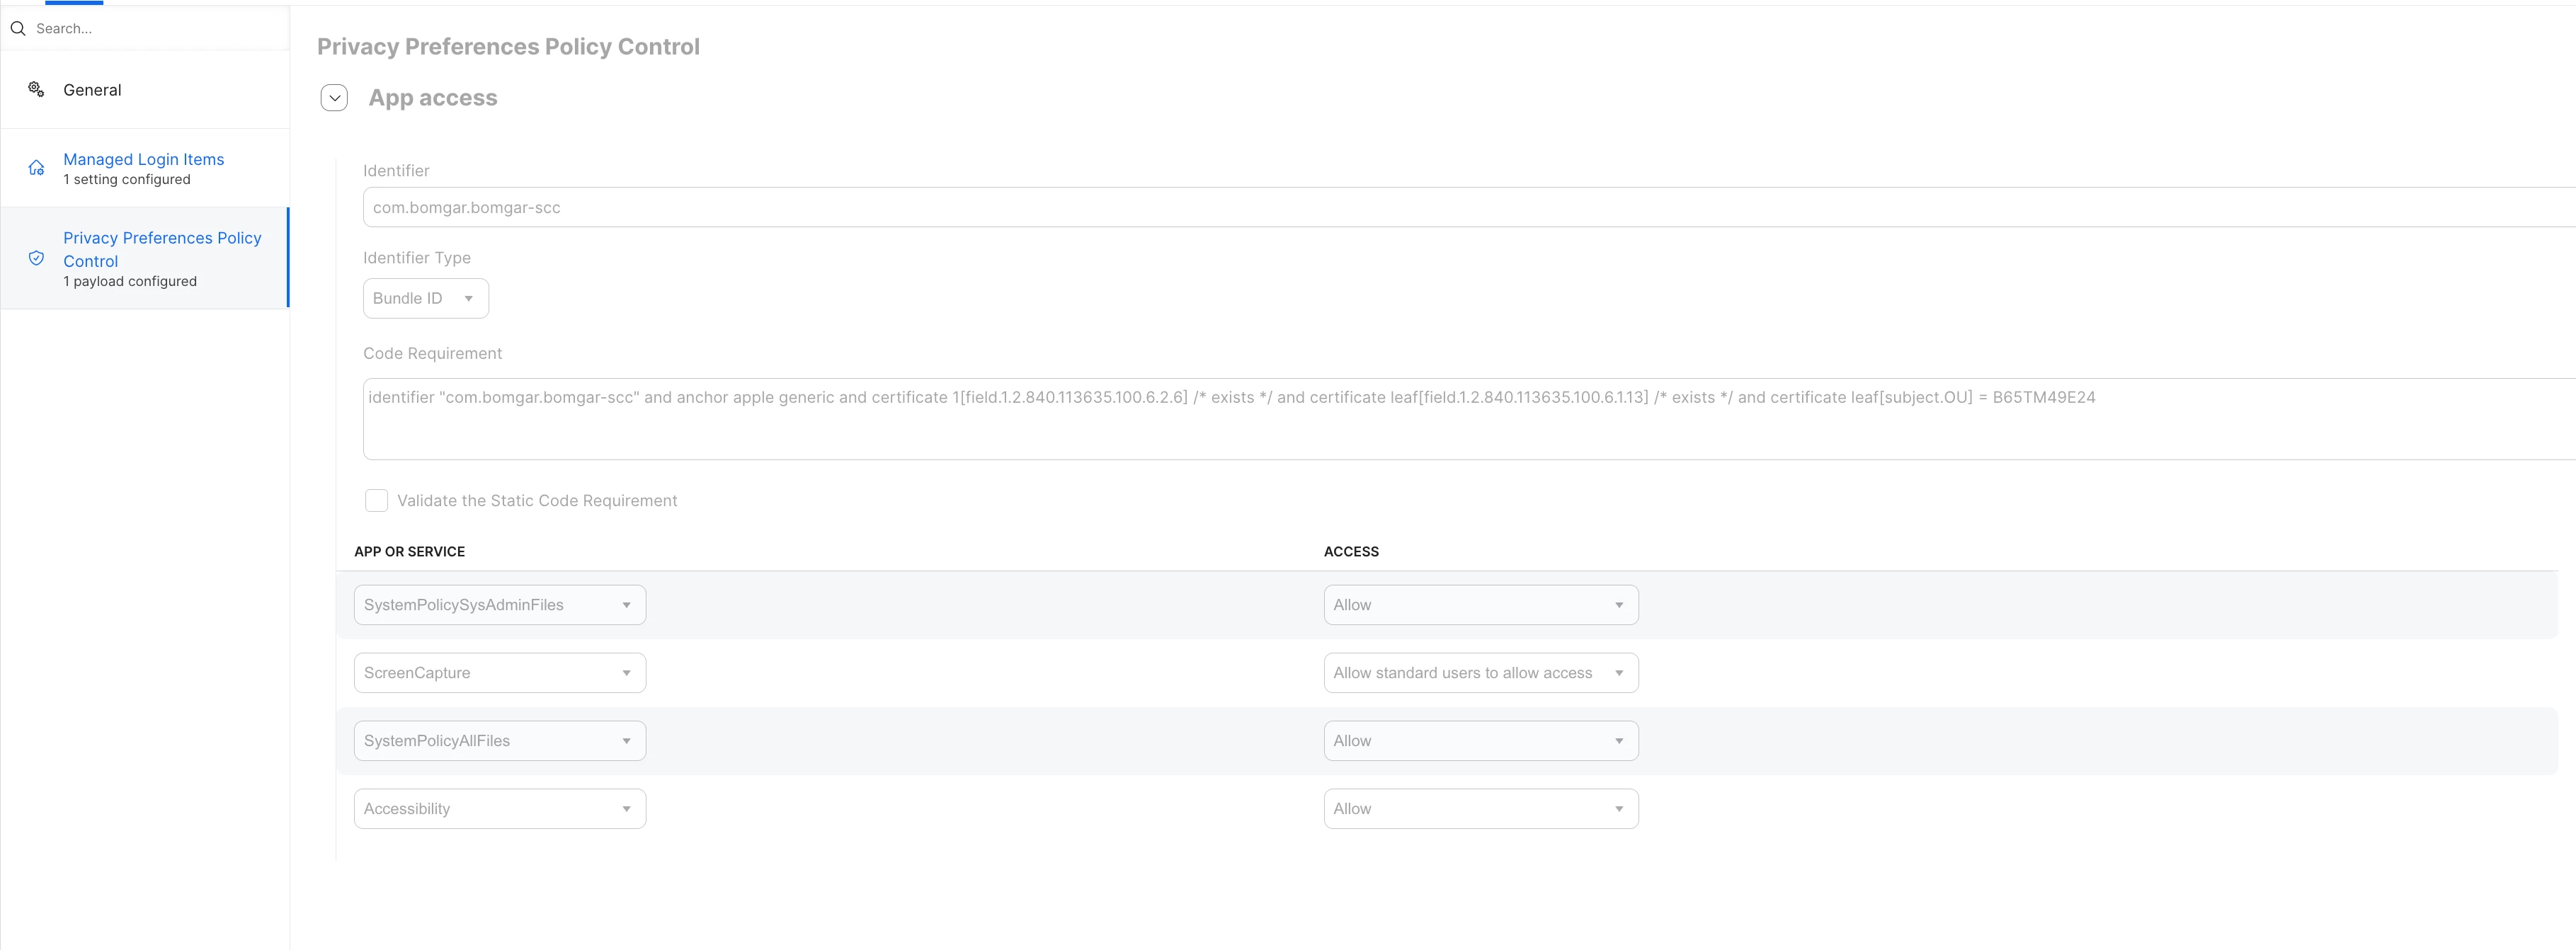This screenshot has height=950, width=2576.
Task: Click the Privacy Preferences Policy Control page title
Action: click(x=508, y=47)
